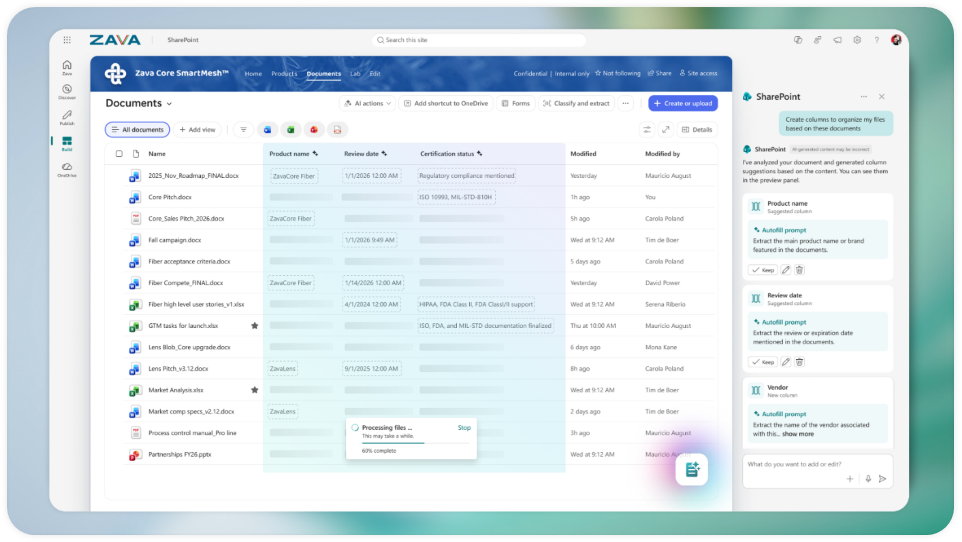Delete the Product name suggested column
Viewport: 962px width, 542px height.
799,270
